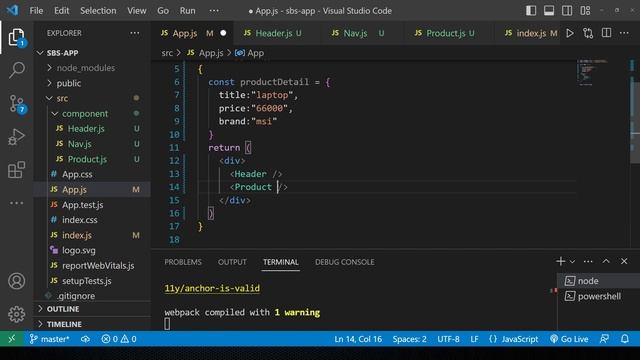Change the LF end of line sequence
This screenshot has width=640, height=360.
474,339
